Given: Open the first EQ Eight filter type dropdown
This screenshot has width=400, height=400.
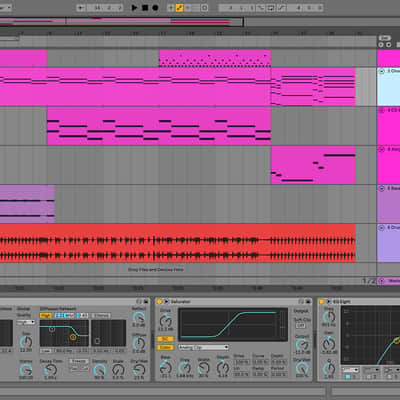Looking at the screenshot, I should pos(350,370).
